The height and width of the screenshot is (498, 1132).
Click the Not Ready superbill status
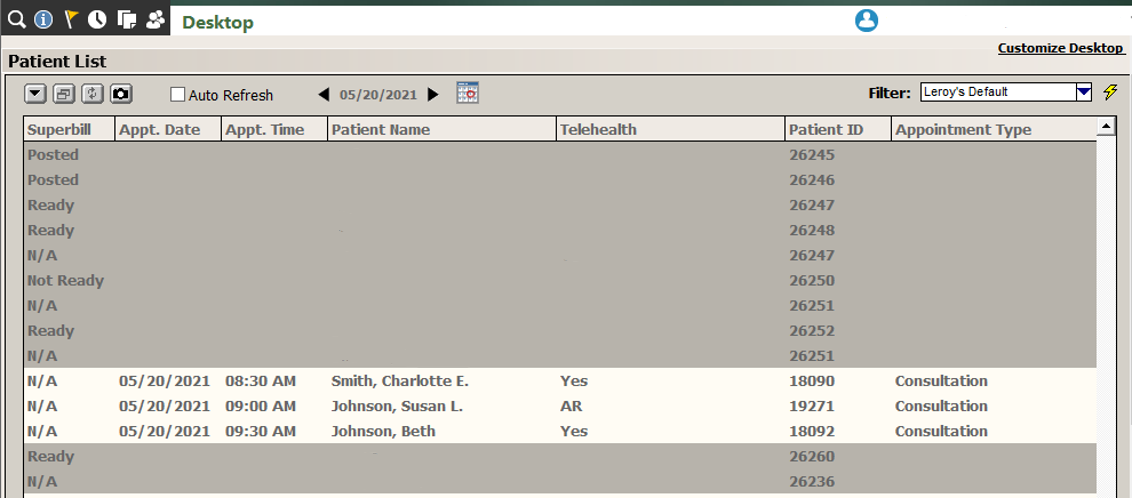[x=66, y=281]
